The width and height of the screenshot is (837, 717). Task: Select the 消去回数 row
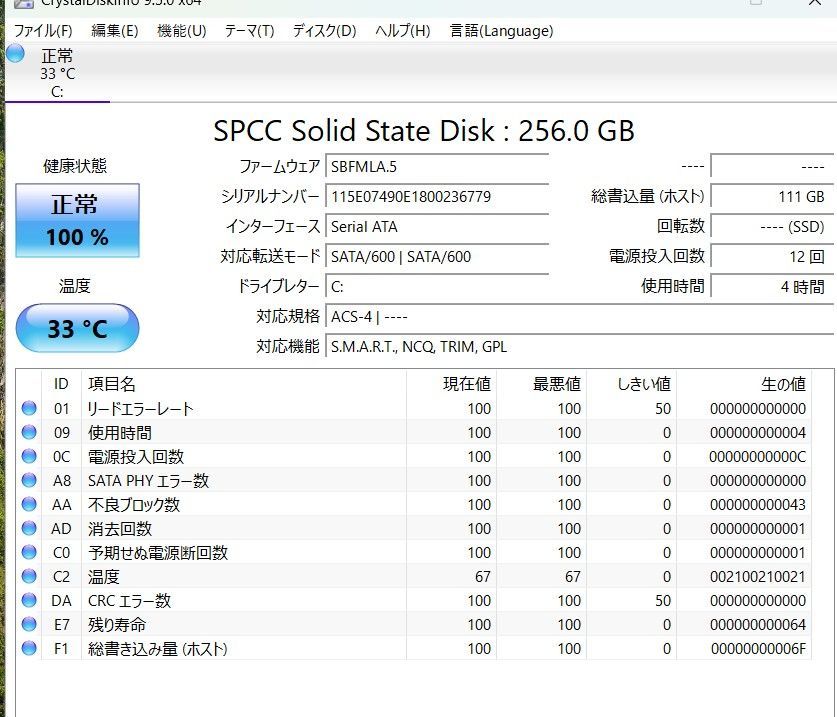[414, 529]
